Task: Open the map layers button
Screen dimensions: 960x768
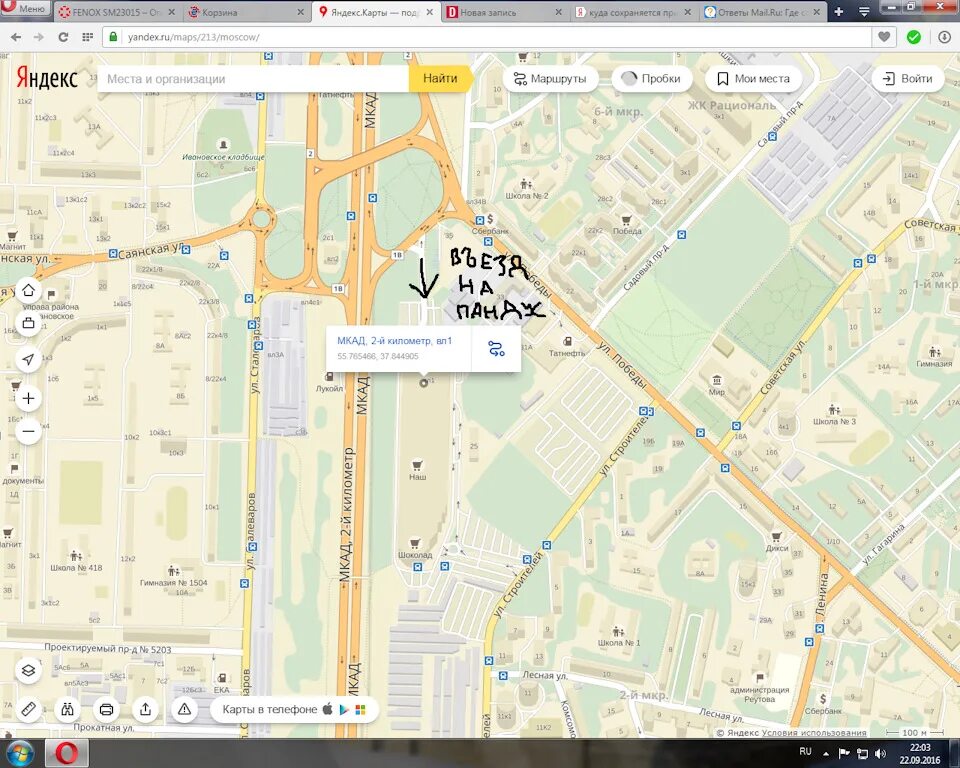Action: (x=28, y=671)
